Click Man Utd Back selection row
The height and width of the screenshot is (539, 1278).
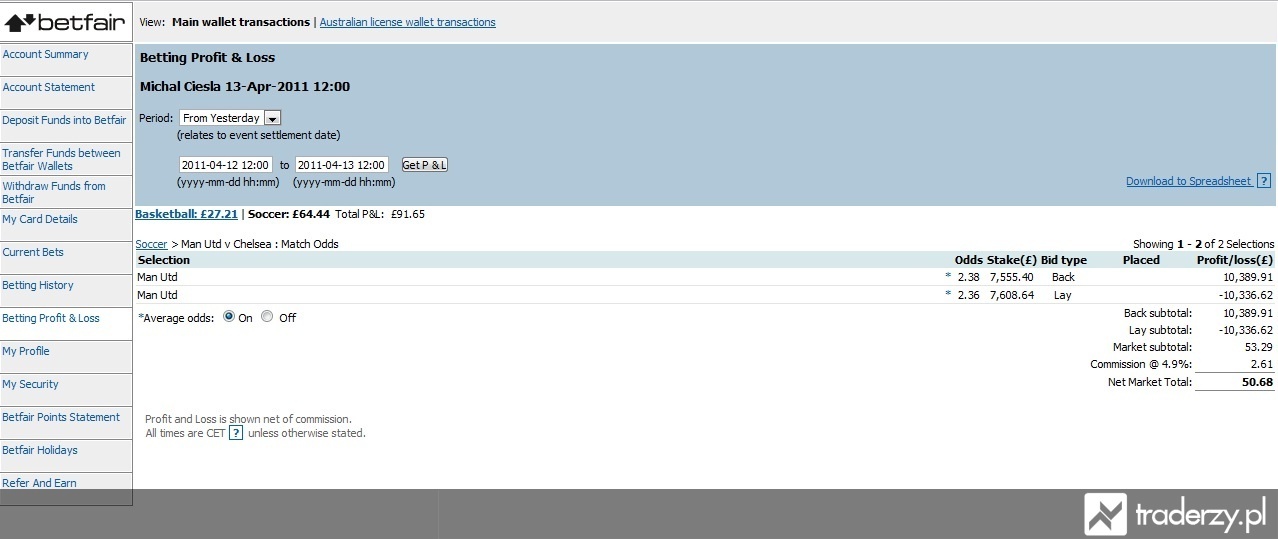705,277
